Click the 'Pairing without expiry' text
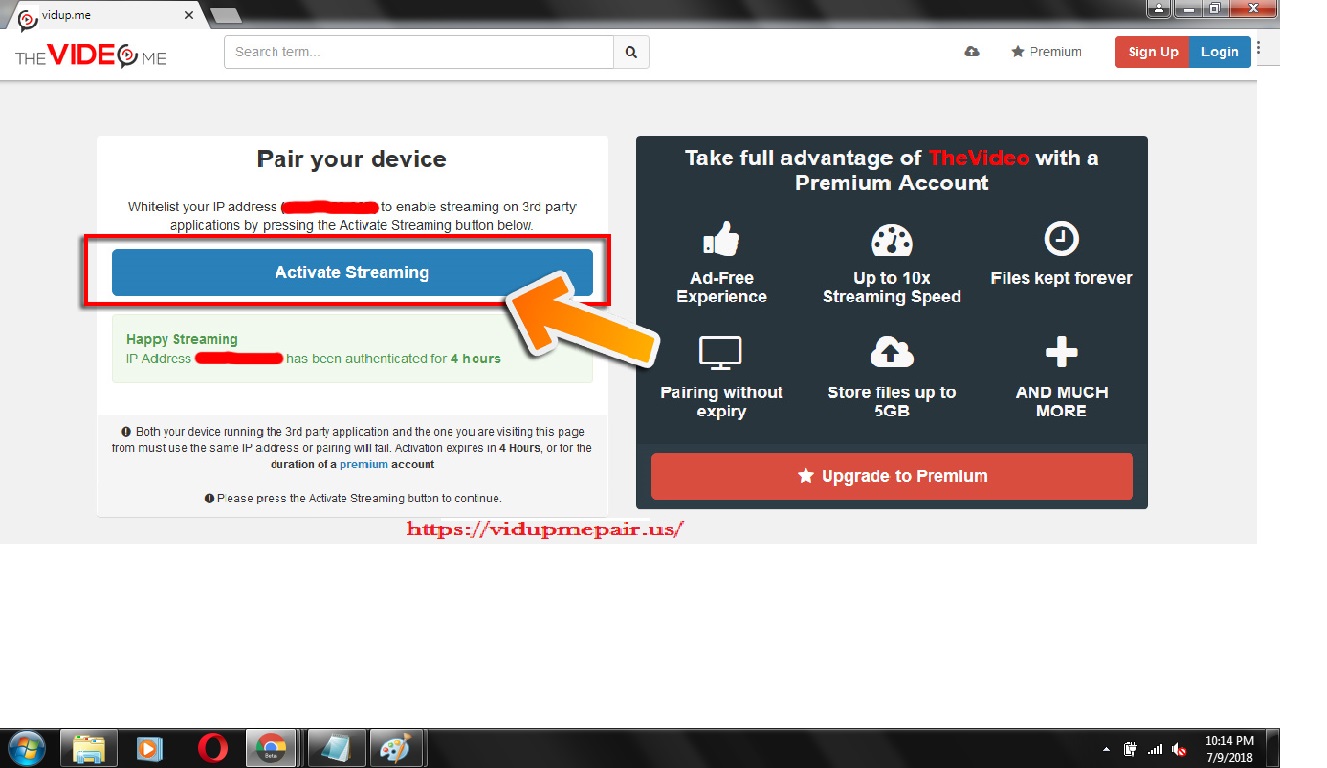The image size is (1327, 768). point(721,401)
